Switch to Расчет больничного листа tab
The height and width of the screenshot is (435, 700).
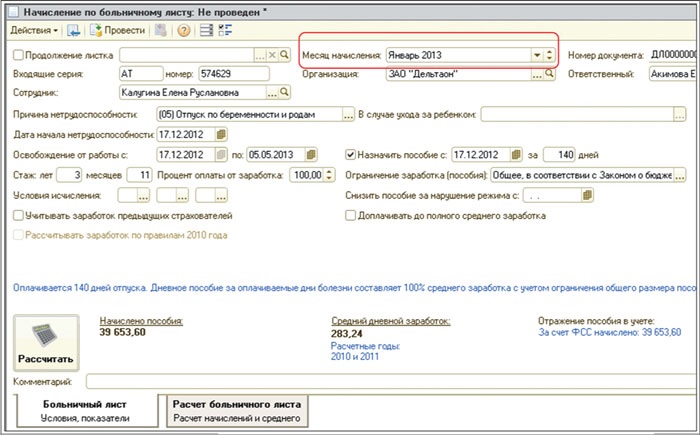point(237,411)
